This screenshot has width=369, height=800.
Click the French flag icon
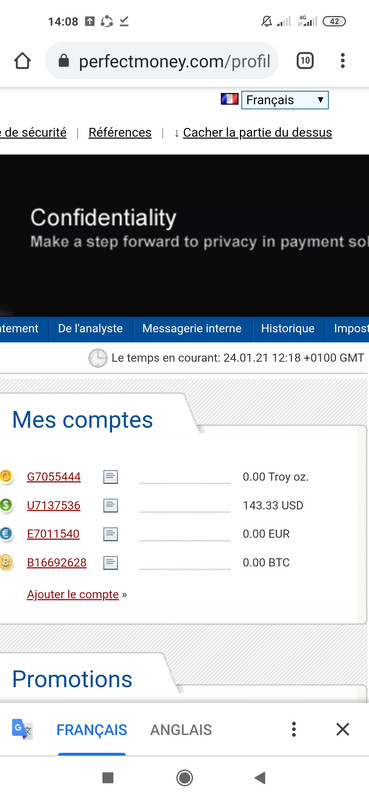point(230,99)
